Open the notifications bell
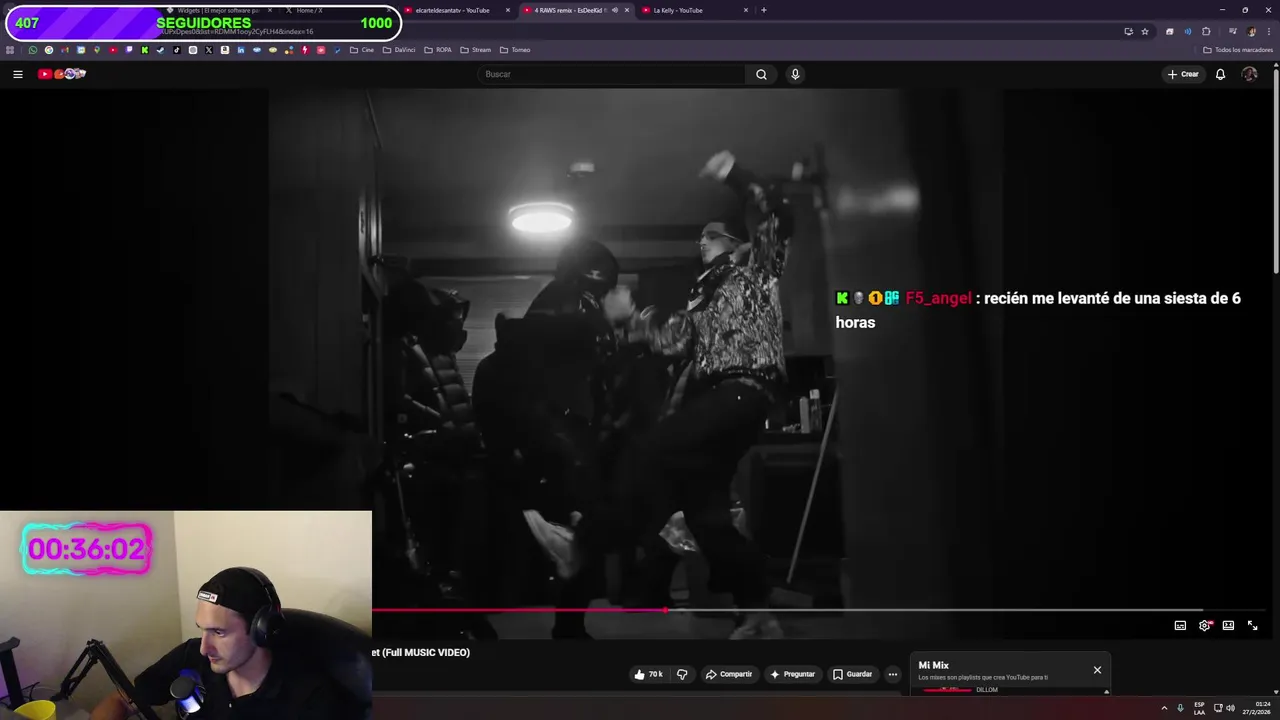Image resolution: width=1280 pixels, height=720 pixels. pos(1220,74)
